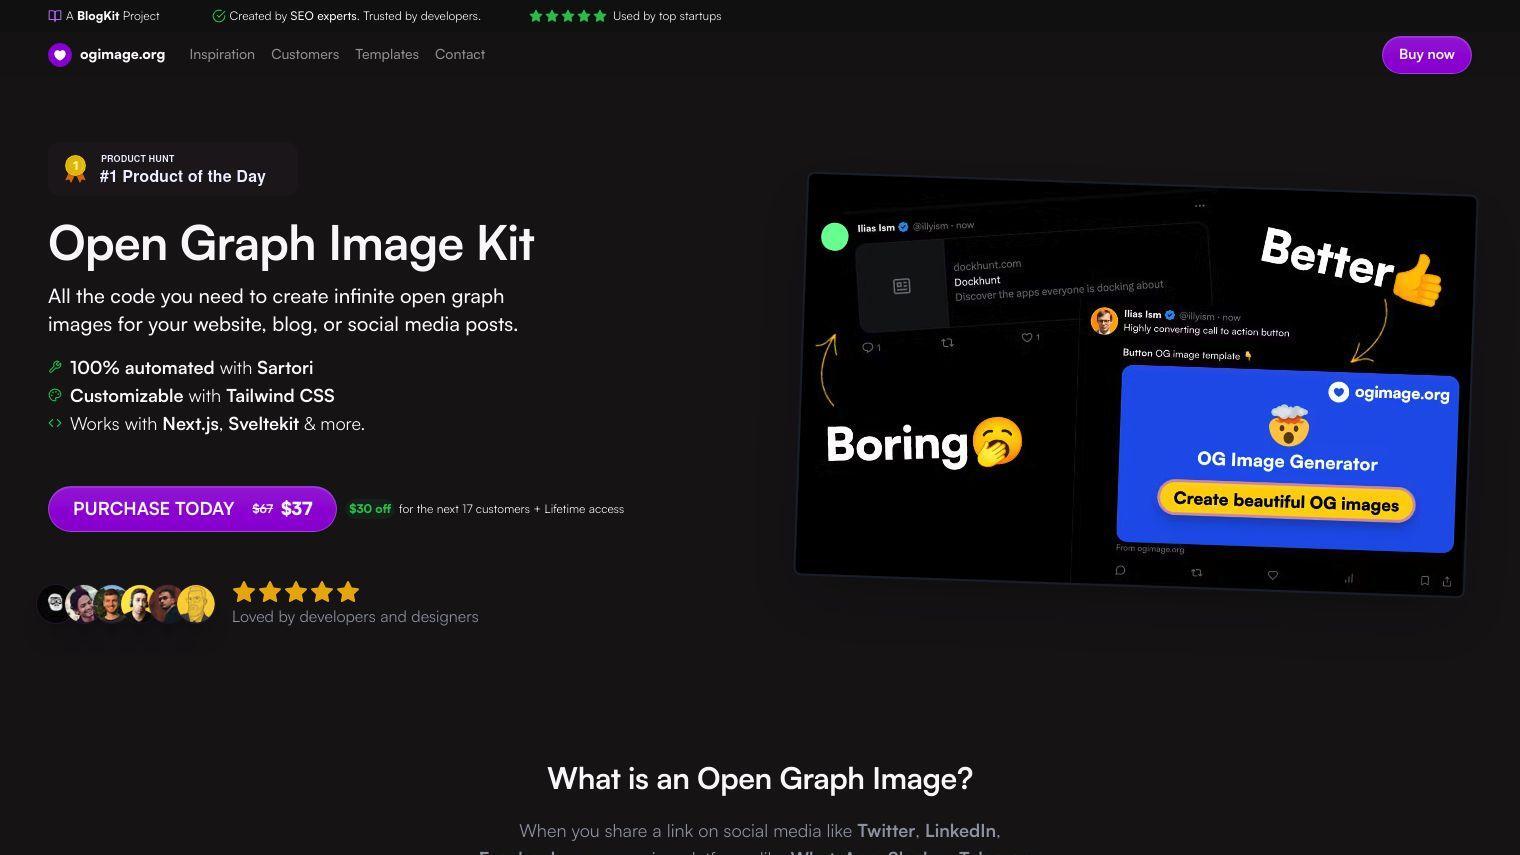Screen dimensions: 1520x855
Task: Click the code brackets icon beside Works with
Action: 55,423
